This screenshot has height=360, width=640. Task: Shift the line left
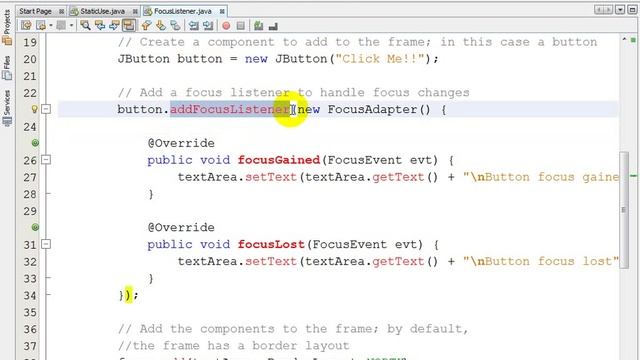click(193, 26)
